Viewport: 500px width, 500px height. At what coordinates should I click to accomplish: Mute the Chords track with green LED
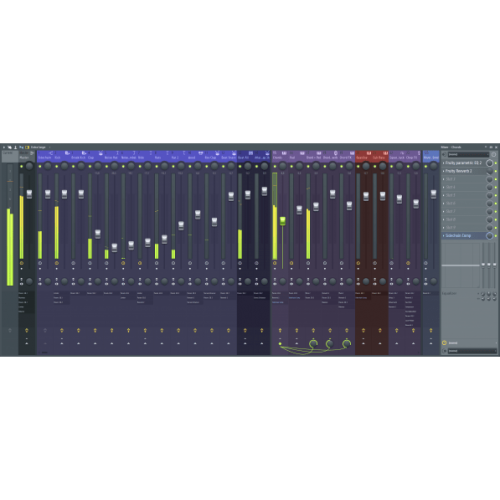tap(275, 166)
